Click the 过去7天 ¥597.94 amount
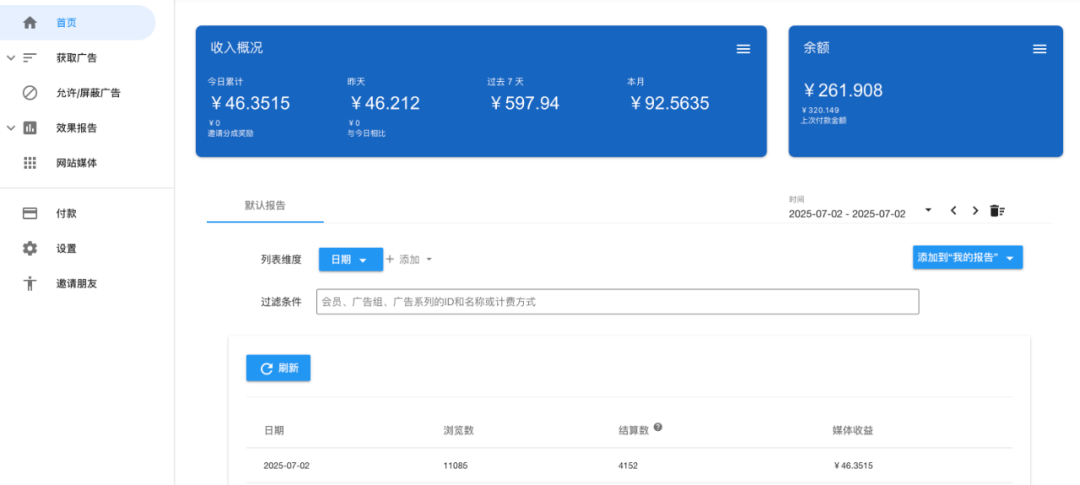Viewport: 1080px width, 485px height. (x=524, y=103)
